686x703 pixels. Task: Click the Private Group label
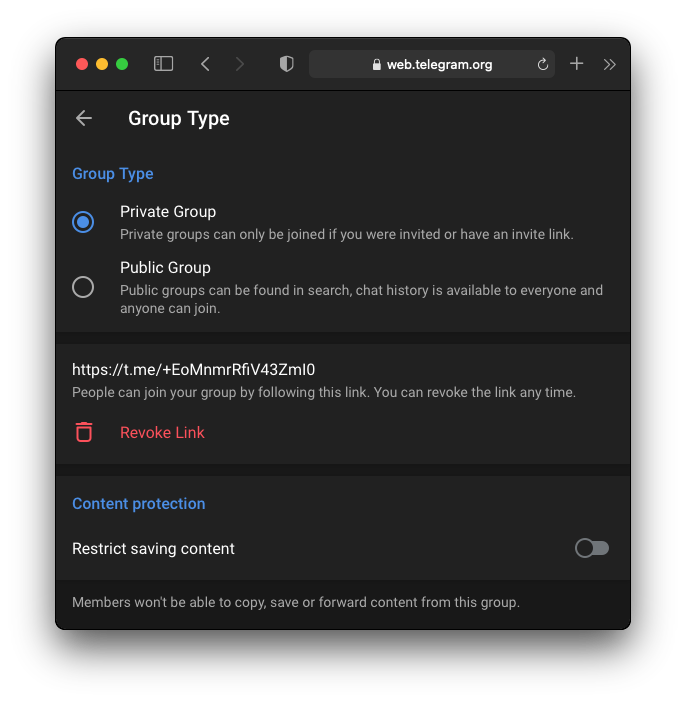(168, 212)
